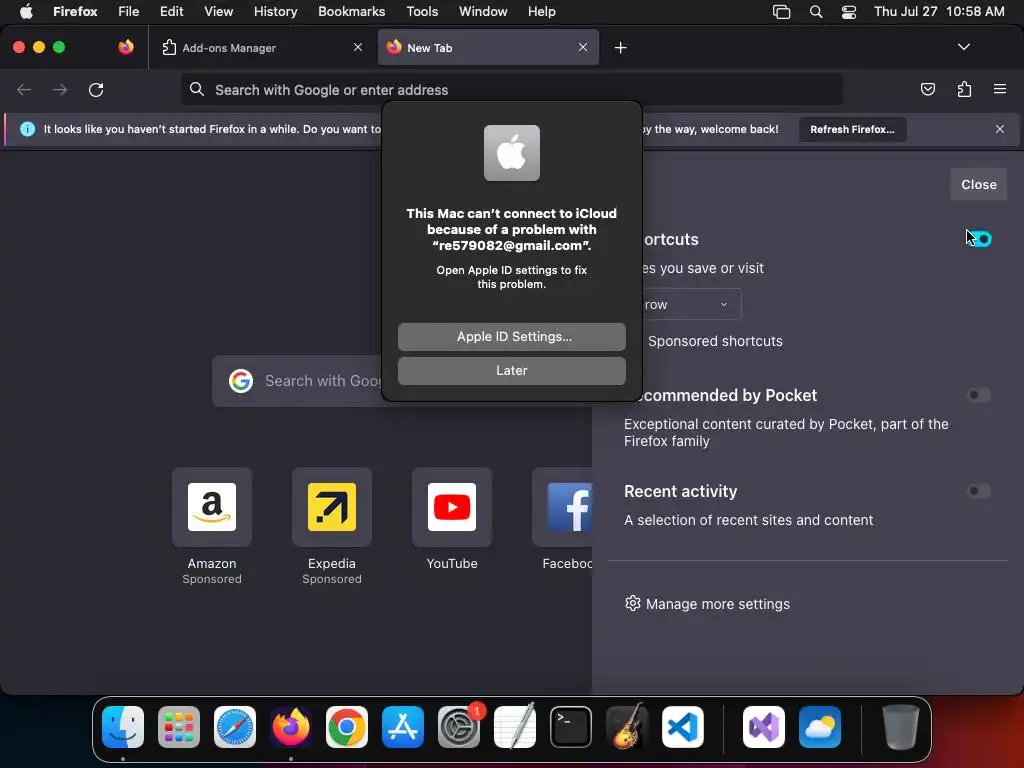Screen dimensions: 1024x768
Task: Open the Edit menu
Action: (x=171, y=11)
